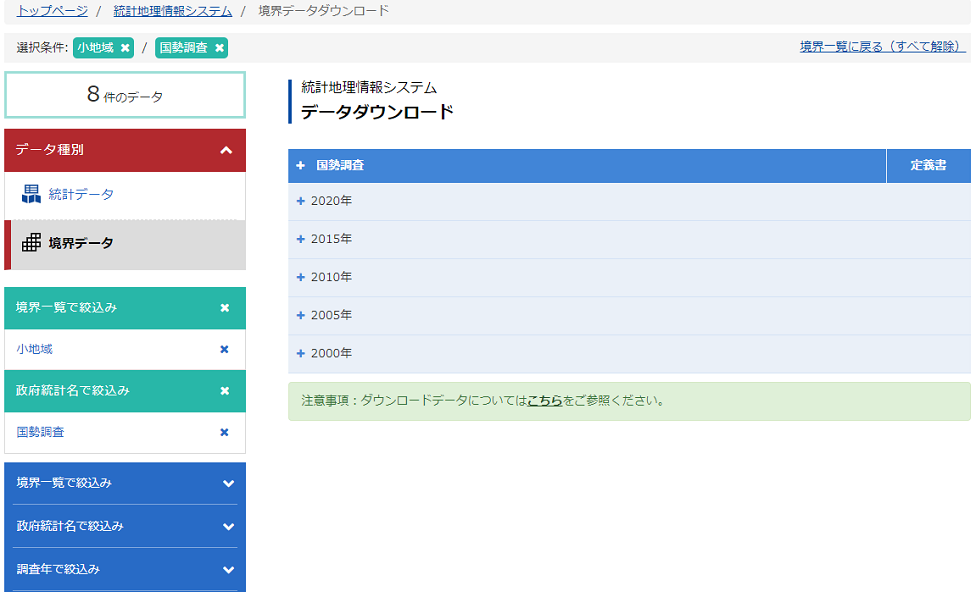
Task: Clear the teal 政府統計名で絞込み filter header
Action: tap(225, 391)
